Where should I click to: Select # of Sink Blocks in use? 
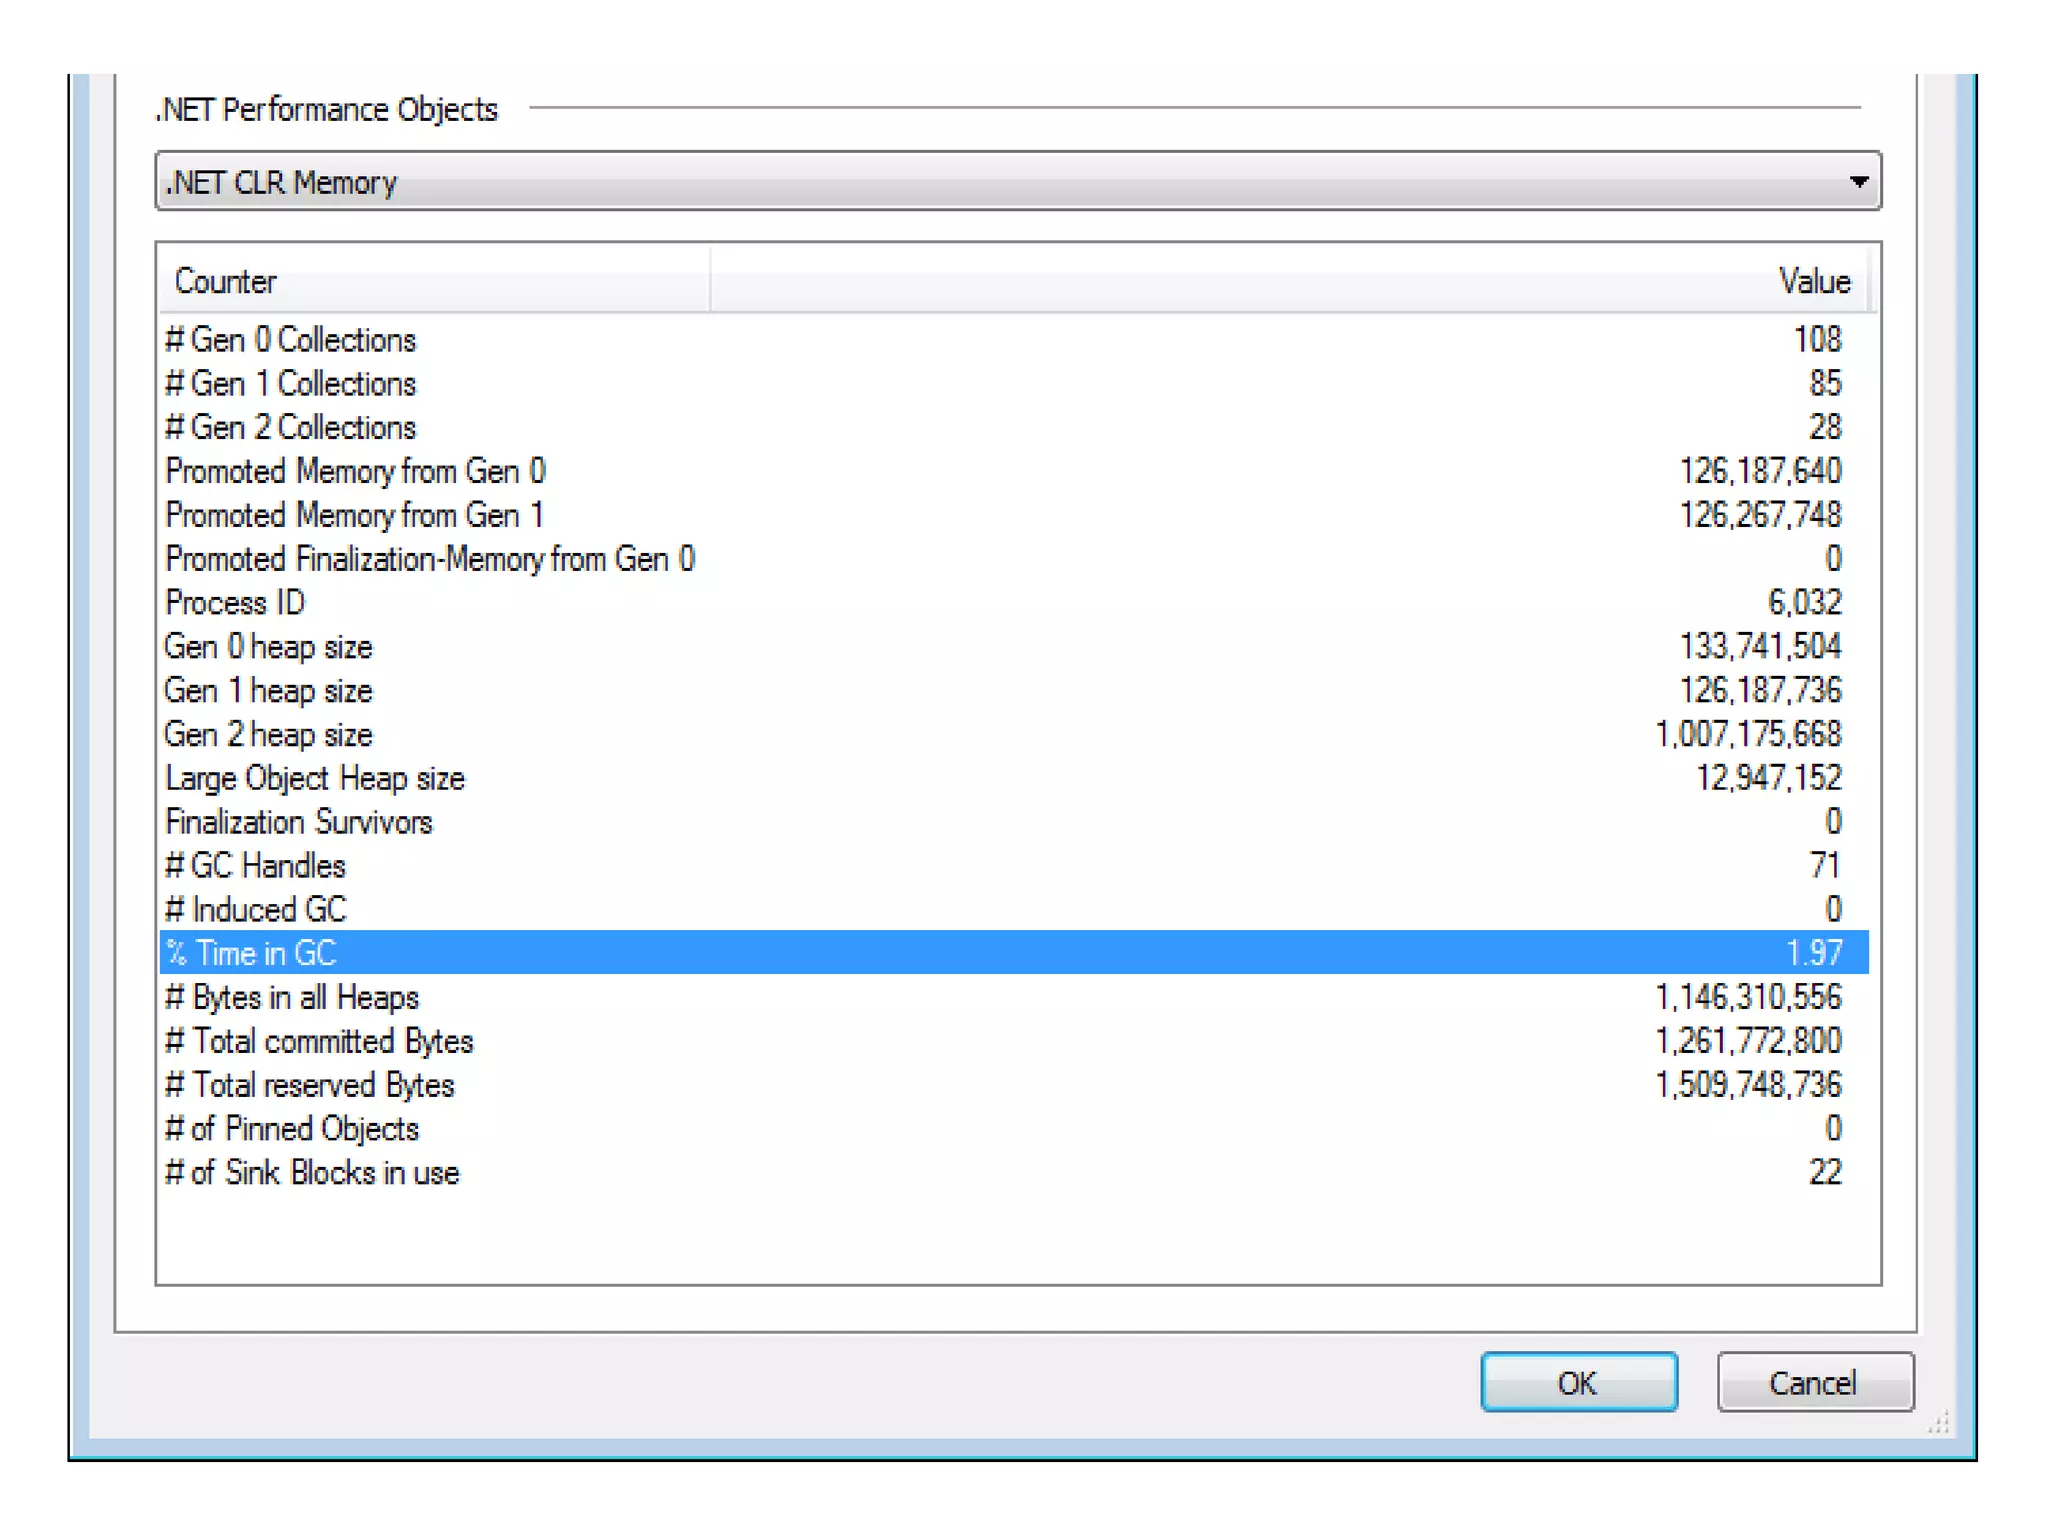[x=312, y=1173]
